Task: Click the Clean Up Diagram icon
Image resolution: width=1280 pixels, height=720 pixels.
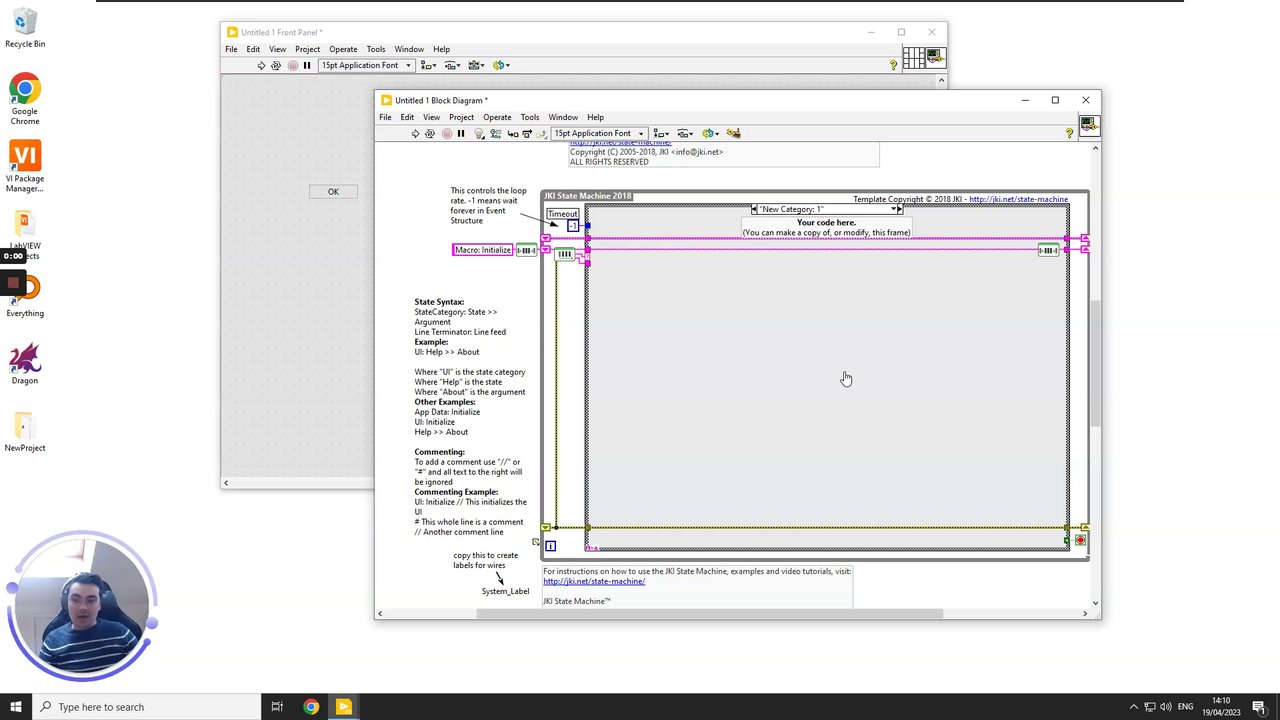Action: coord(733,133)
